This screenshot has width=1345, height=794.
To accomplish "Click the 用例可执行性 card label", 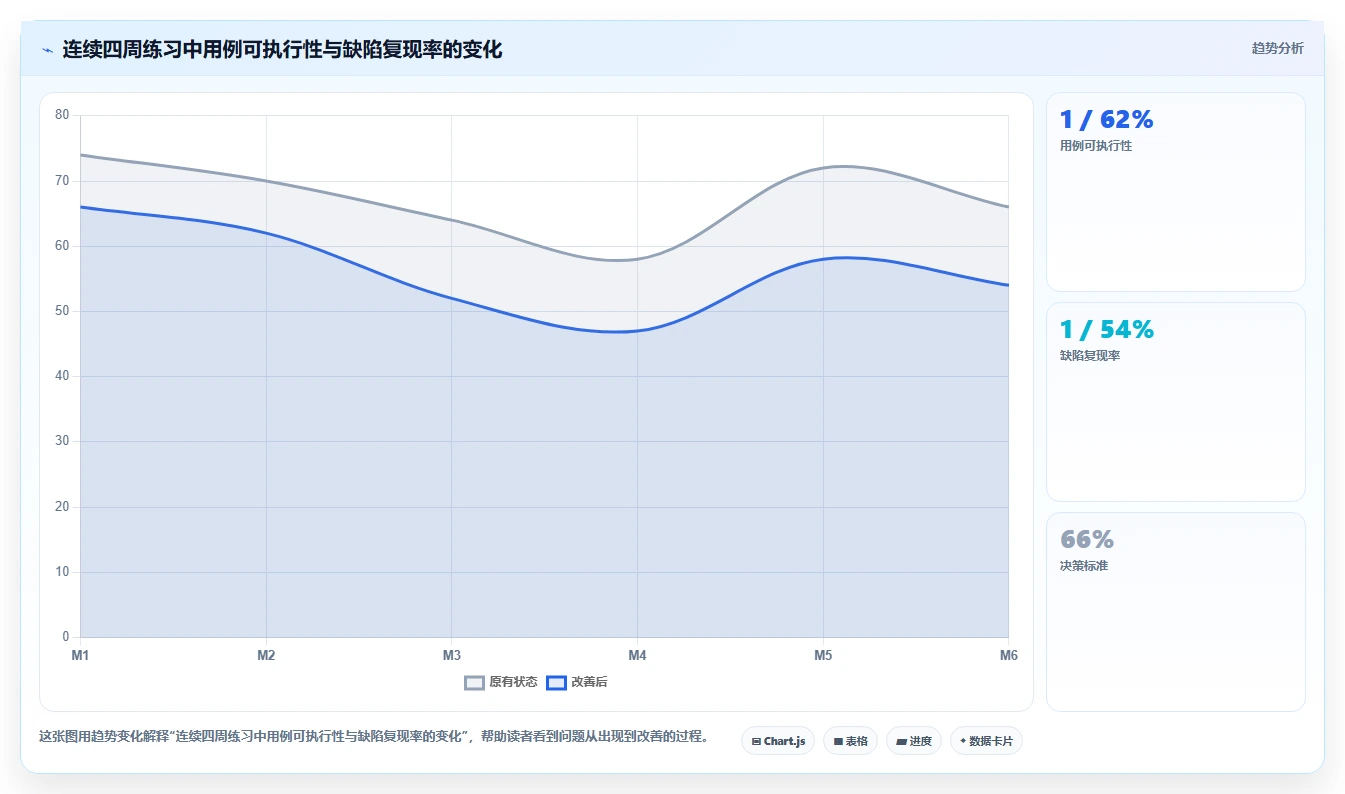I will pos(1096,146).
